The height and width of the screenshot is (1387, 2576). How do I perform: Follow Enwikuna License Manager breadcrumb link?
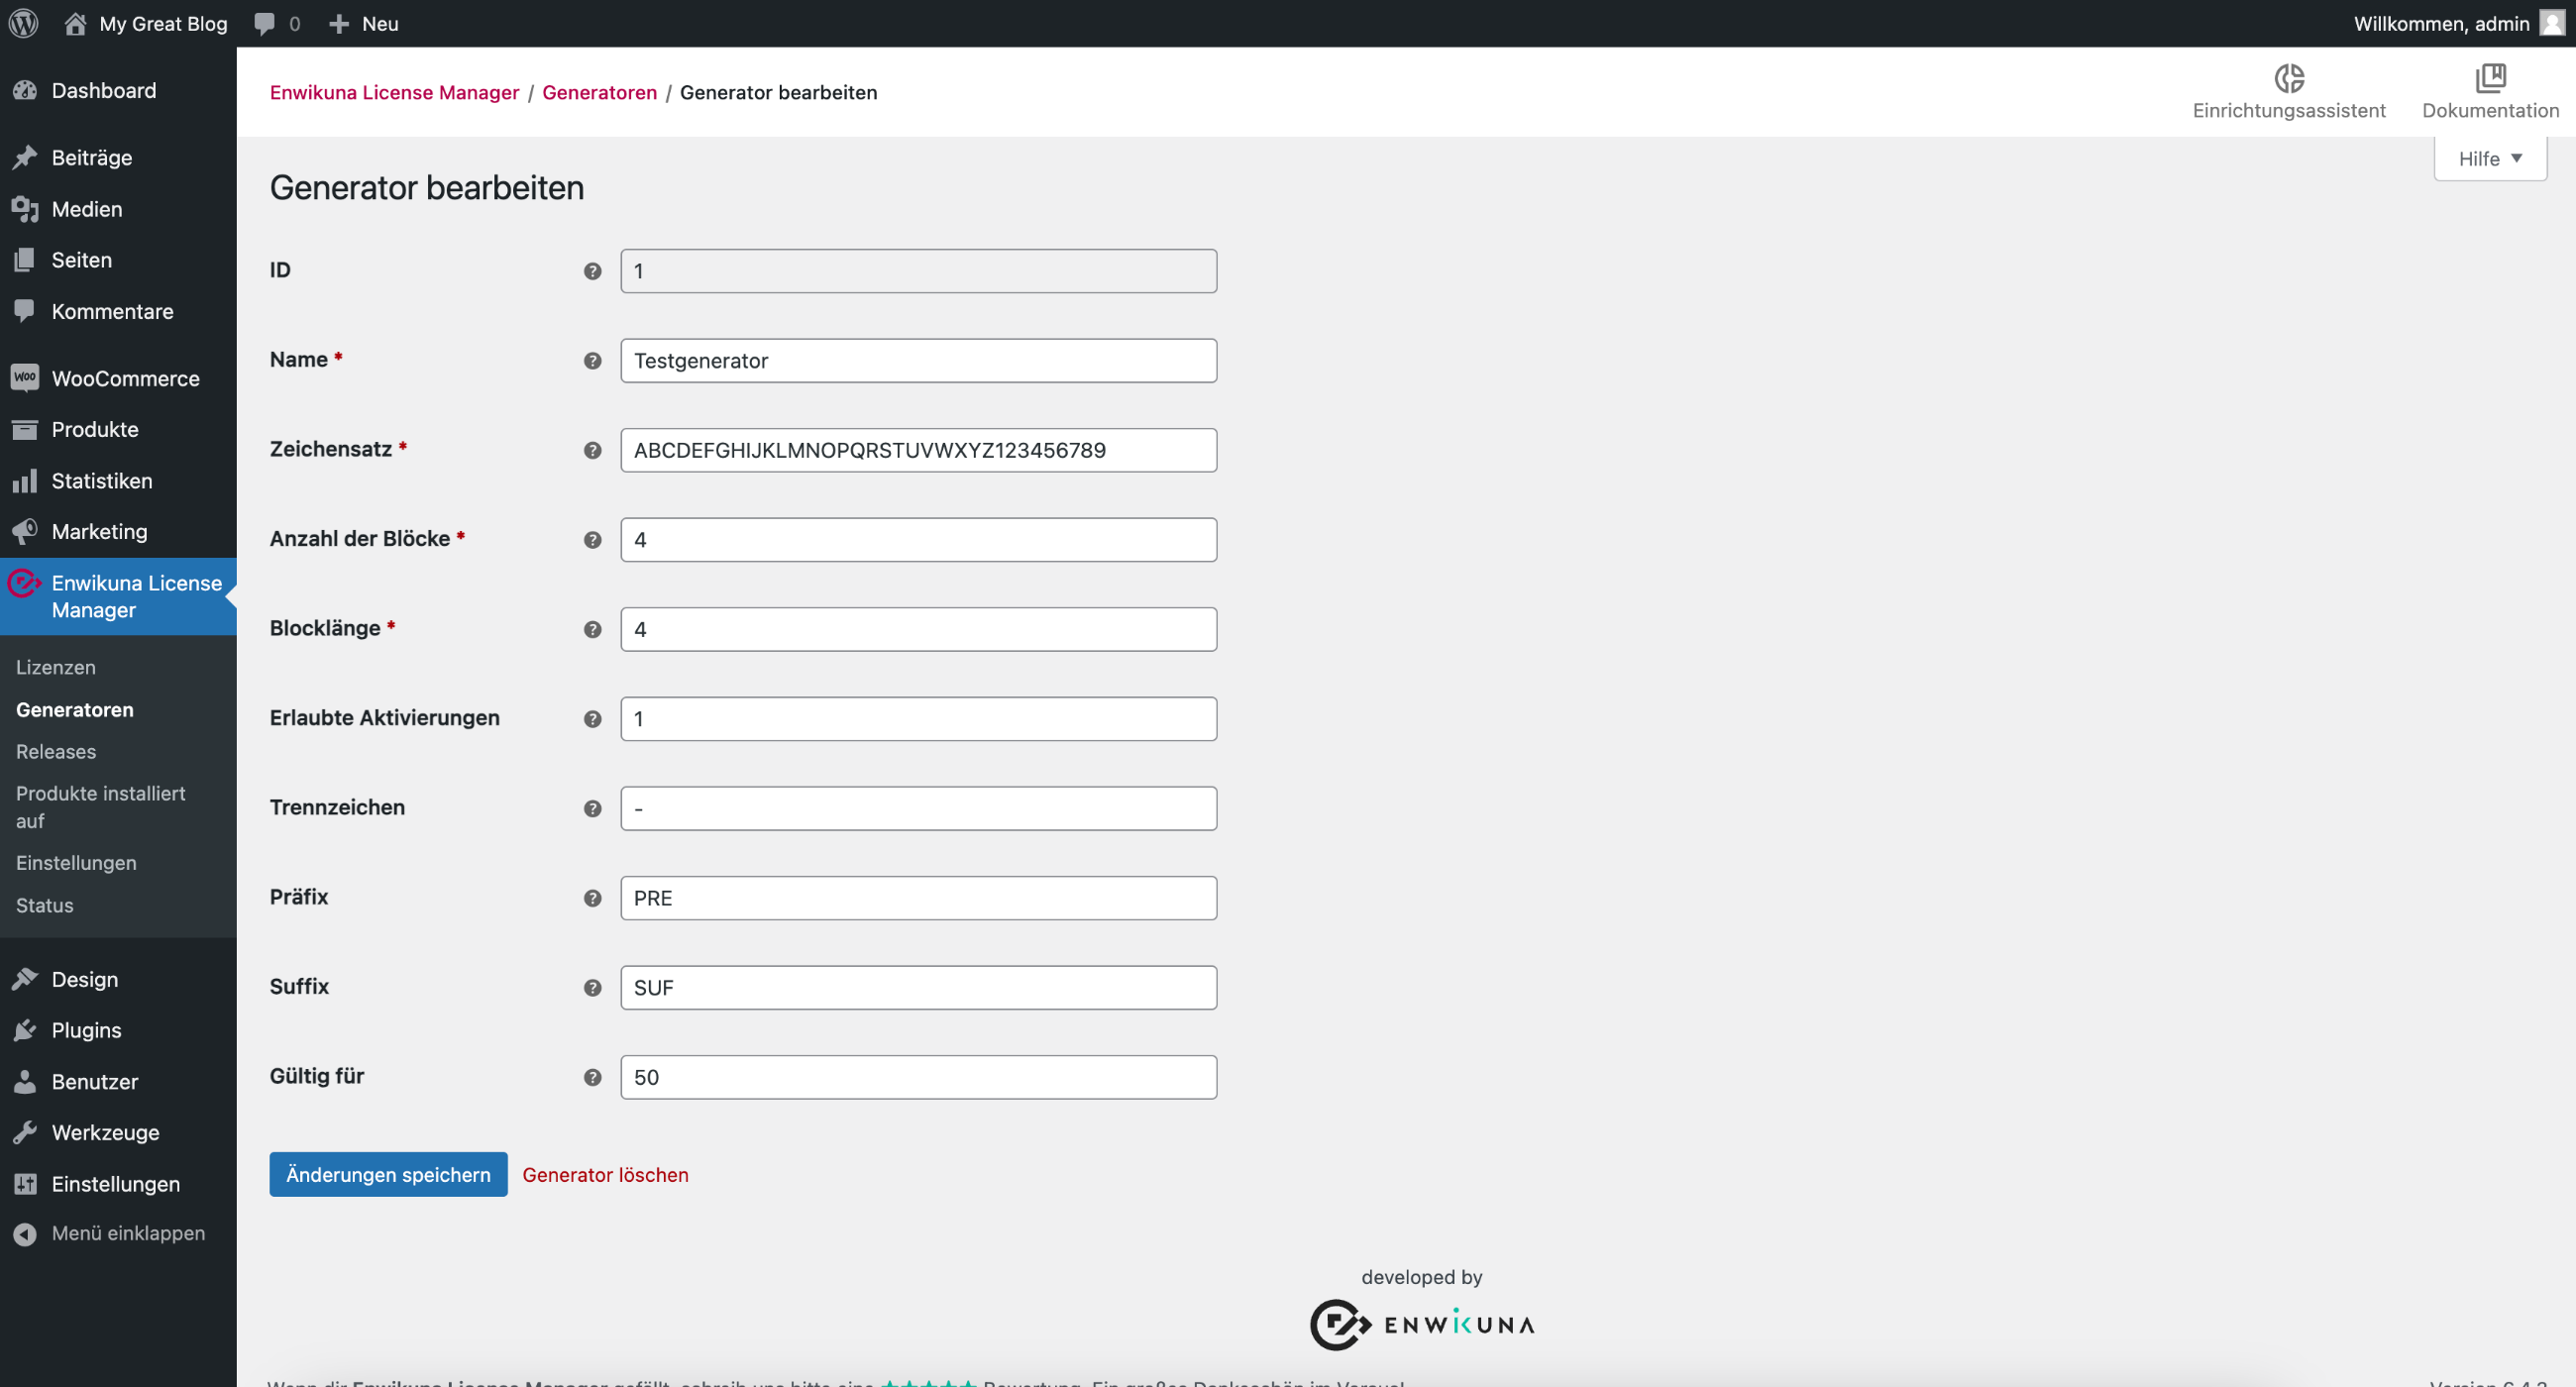coord(394,92)
